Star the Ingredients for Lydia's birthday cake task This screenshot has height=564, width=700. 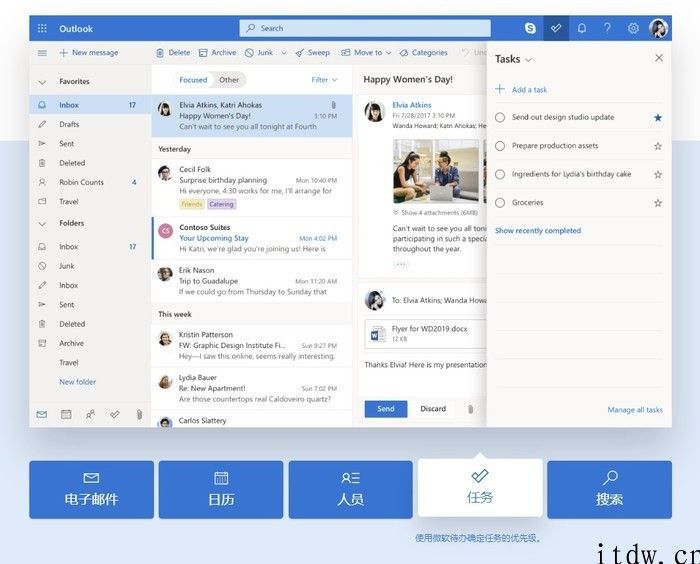point(658,175)
